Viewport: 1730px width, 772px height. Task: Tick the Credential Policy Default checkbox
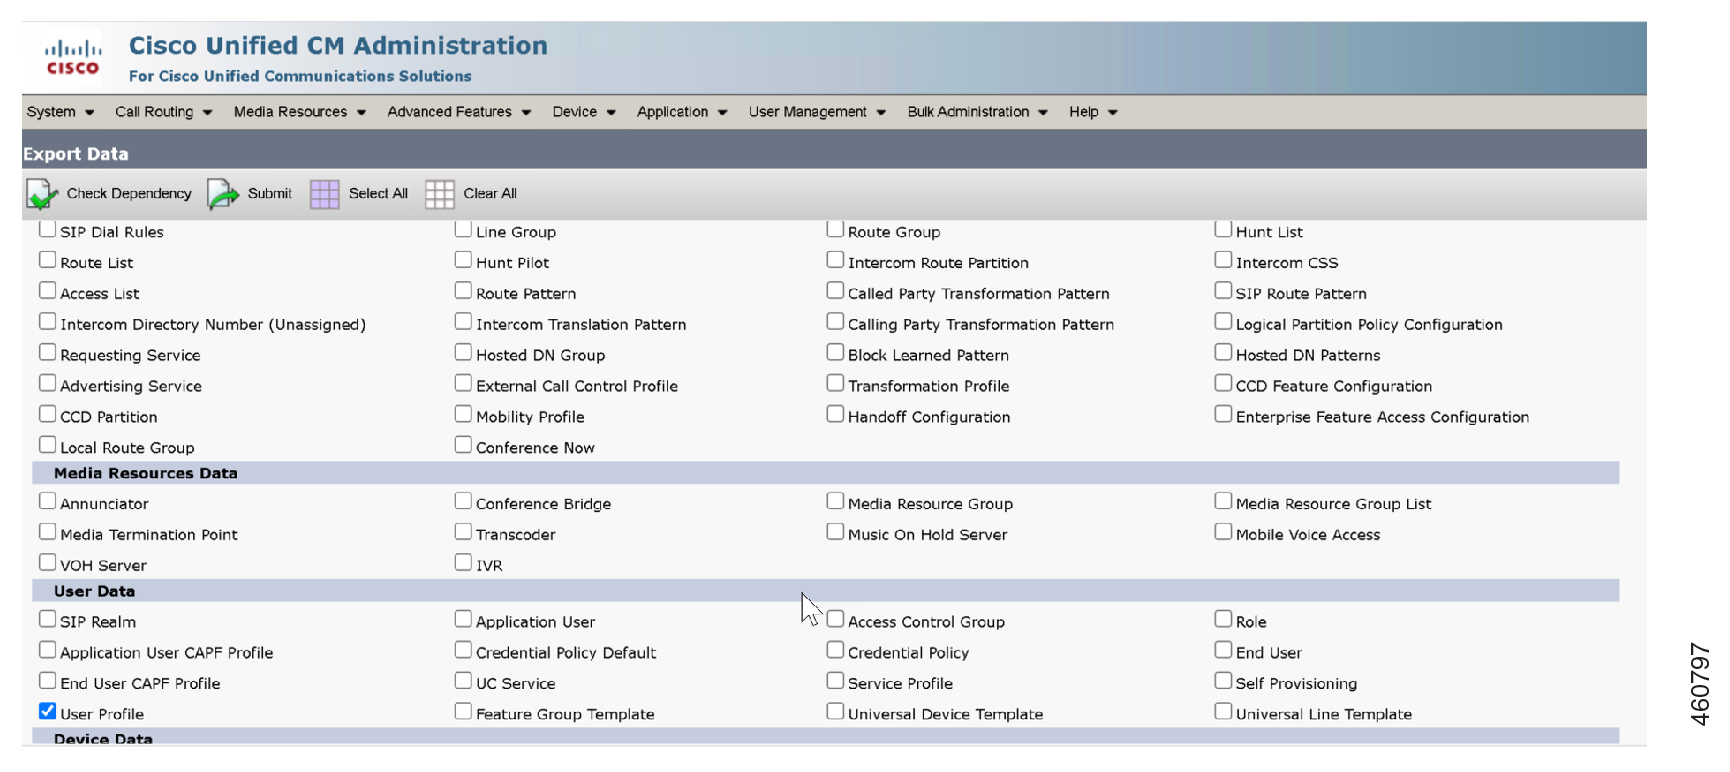[x=463, y=650]
